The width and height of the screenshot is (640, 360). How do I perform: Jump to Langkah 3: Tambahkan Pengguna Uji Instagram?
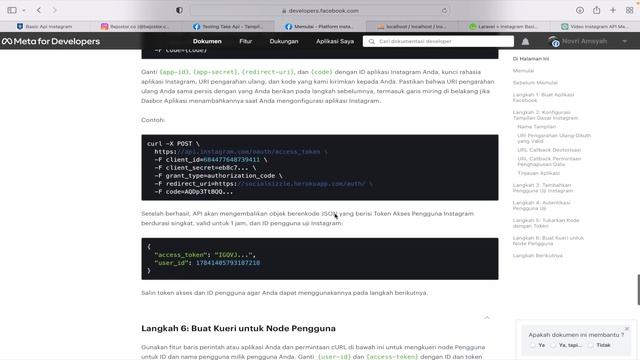(x=543, y=188)
